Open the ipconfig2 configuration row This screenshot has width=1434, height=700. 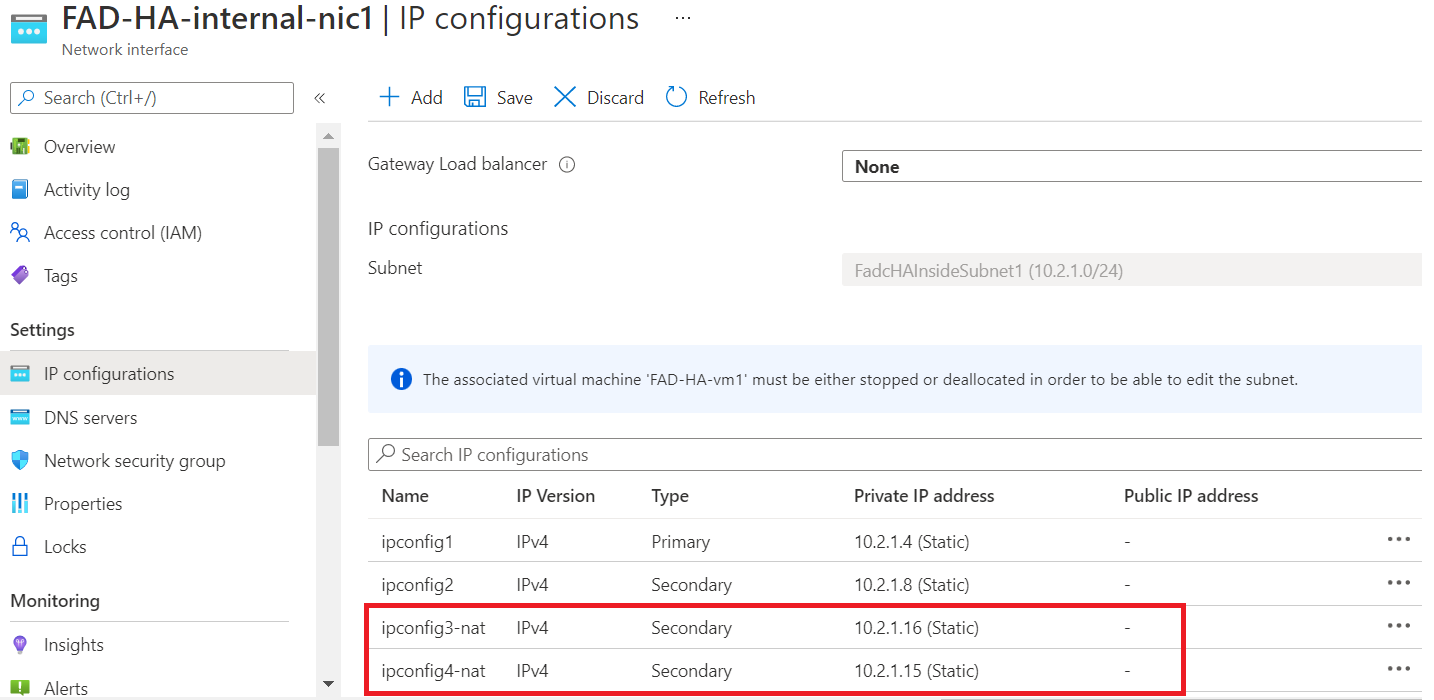click(417, 585)
